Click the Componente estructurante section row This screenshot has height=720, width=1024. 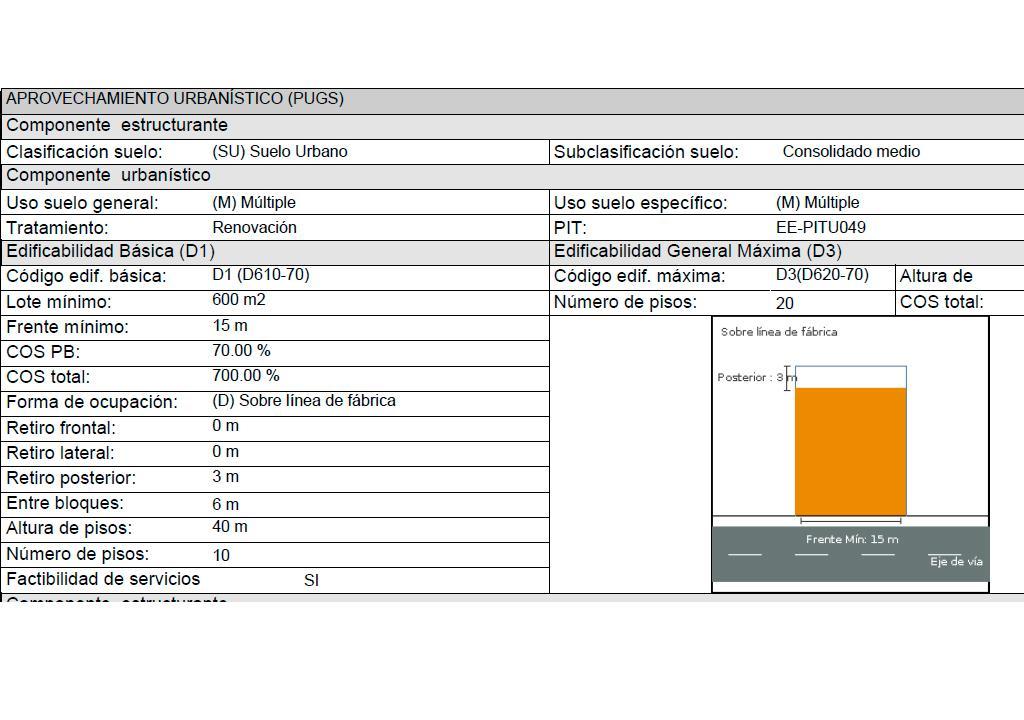pyautogui.click(x=512, y=126)
